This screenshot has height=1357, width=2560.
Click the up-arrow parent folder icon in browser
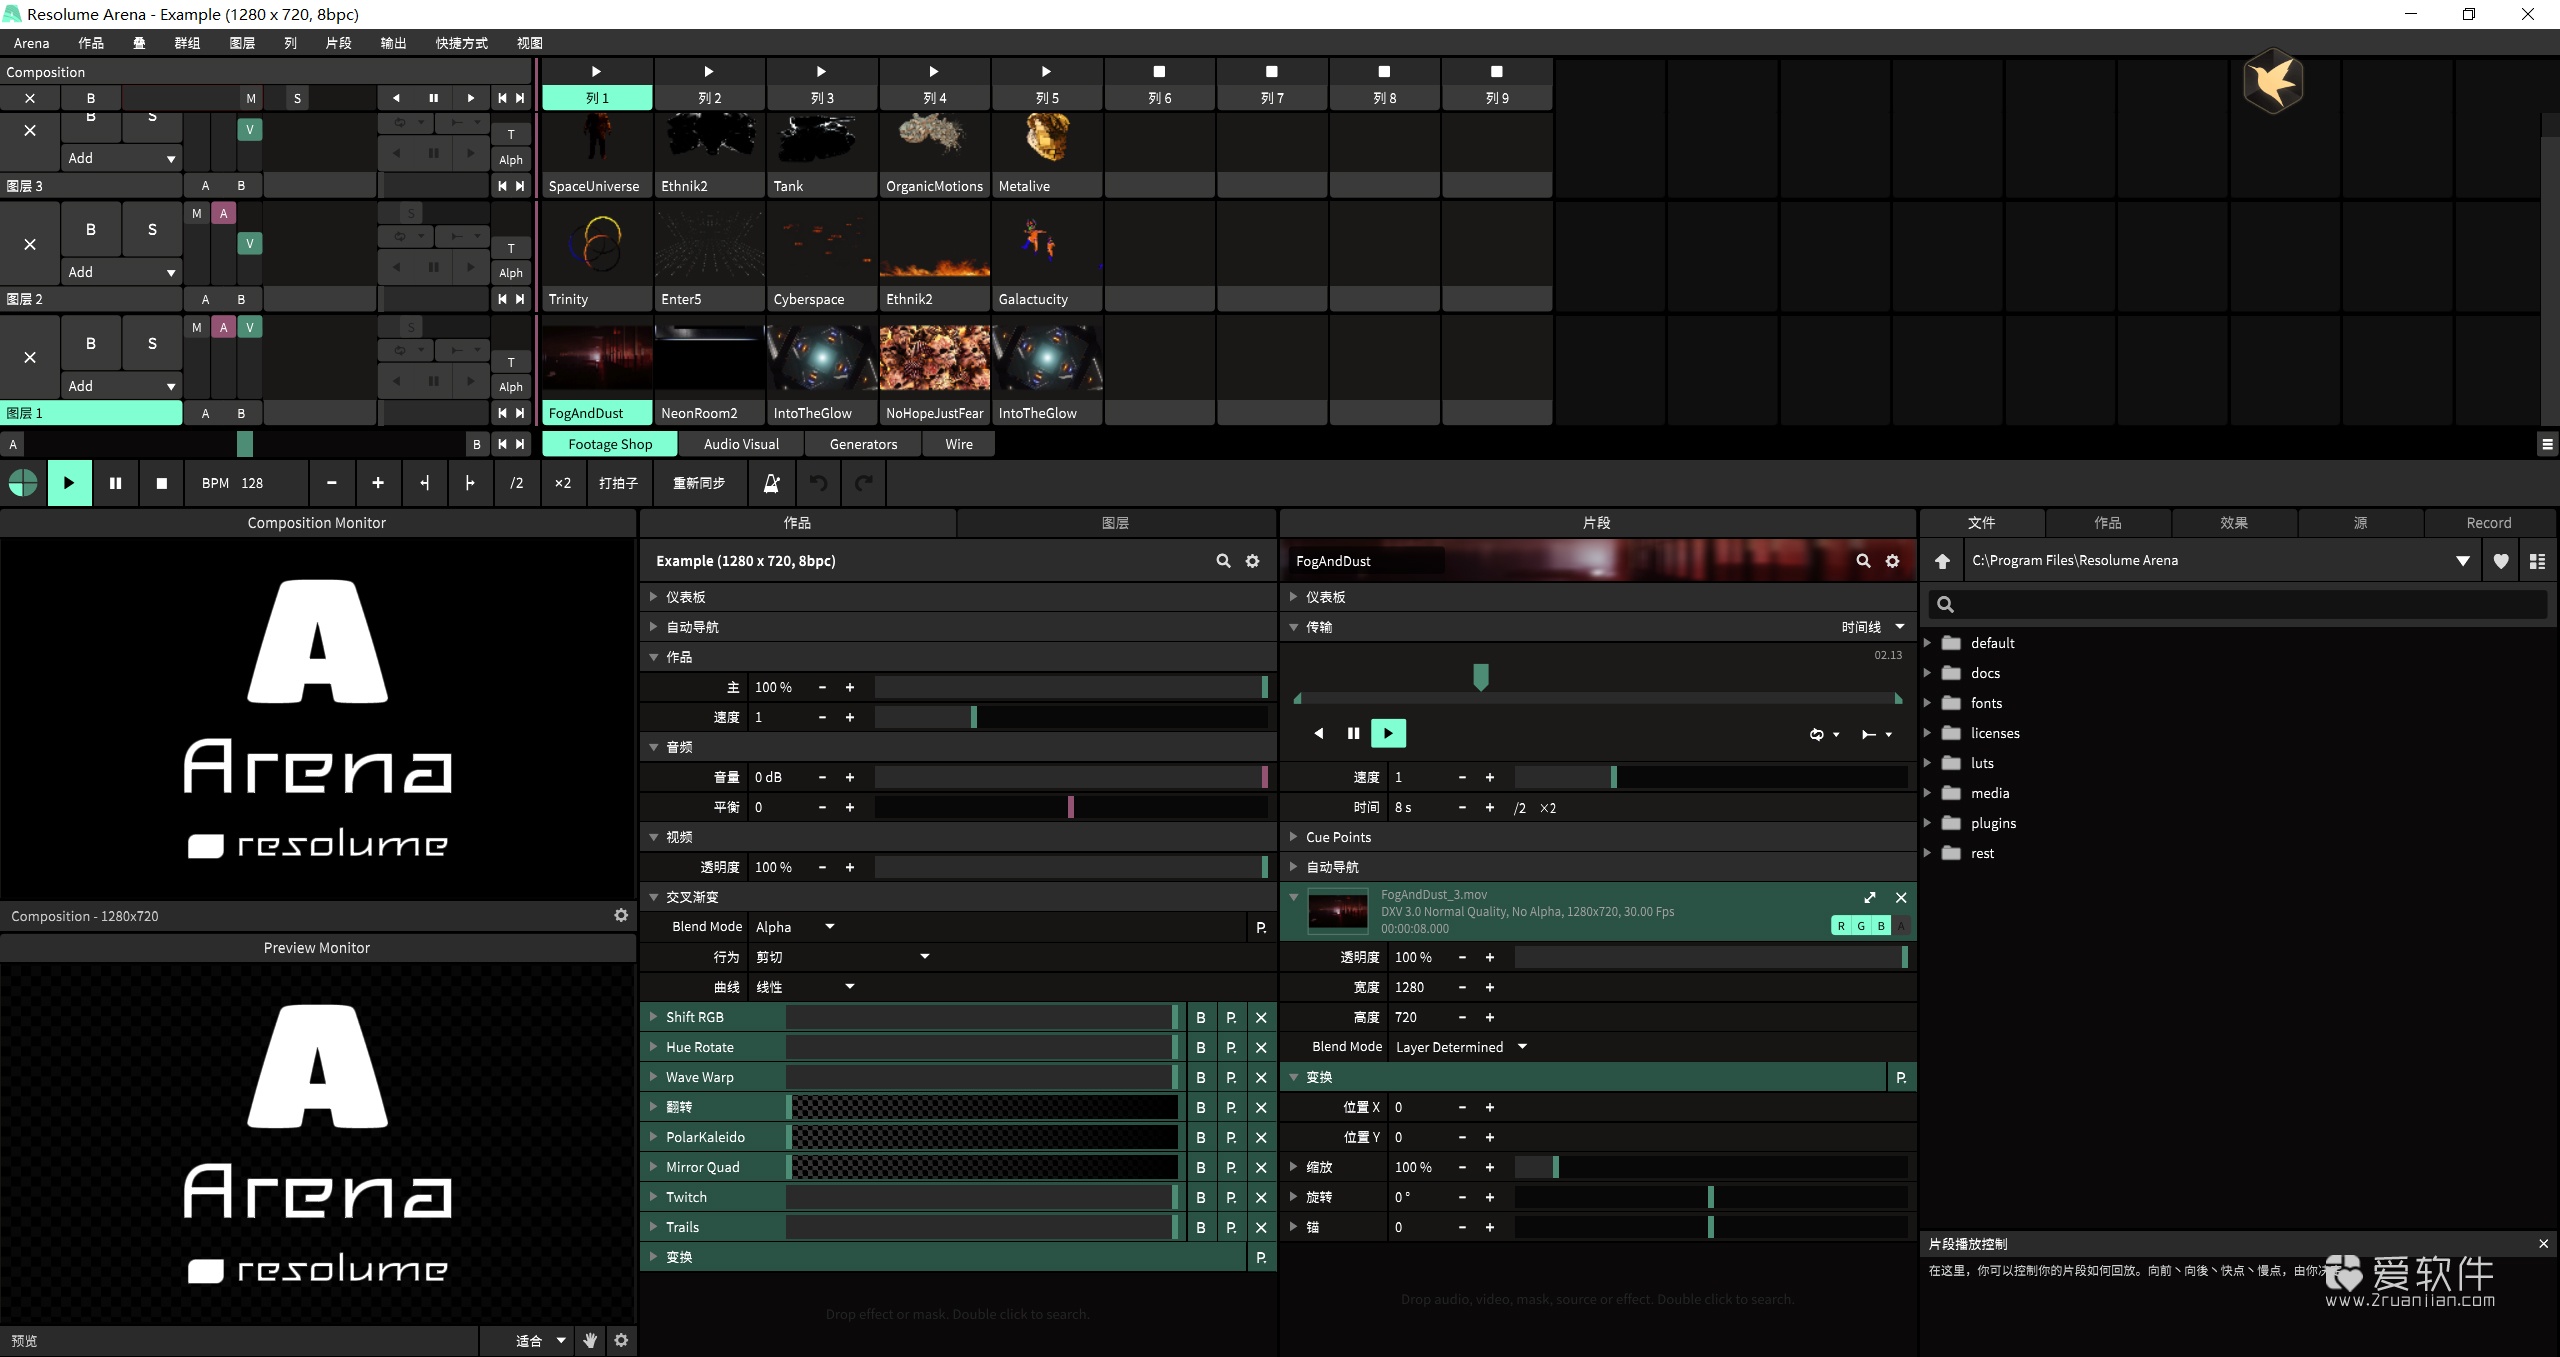tap(1942, 560)
